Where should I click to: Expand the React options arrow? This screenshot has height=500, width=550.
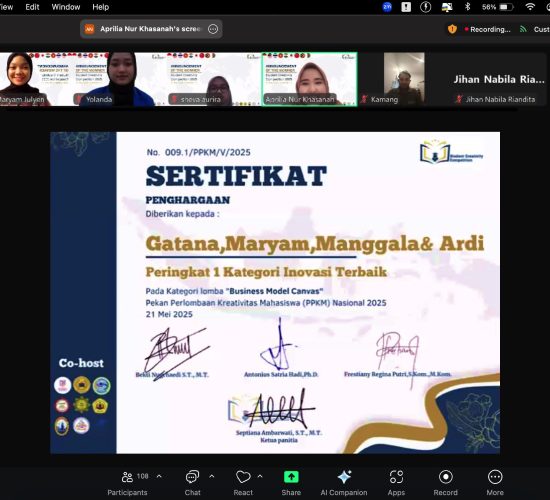tap(260, 476)
